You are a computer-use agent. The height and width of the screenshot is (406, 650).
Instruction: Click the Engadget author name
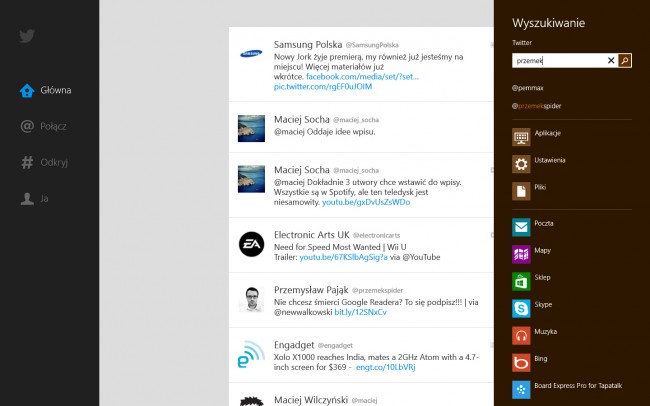coord(294,345)
